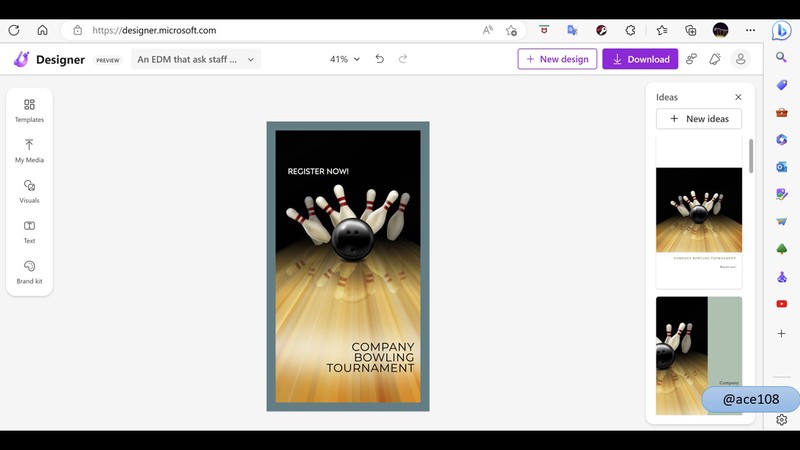This screenshot has width=800, height=450.
Task: Open the Designer account profile icon
Action: [740, 59]
